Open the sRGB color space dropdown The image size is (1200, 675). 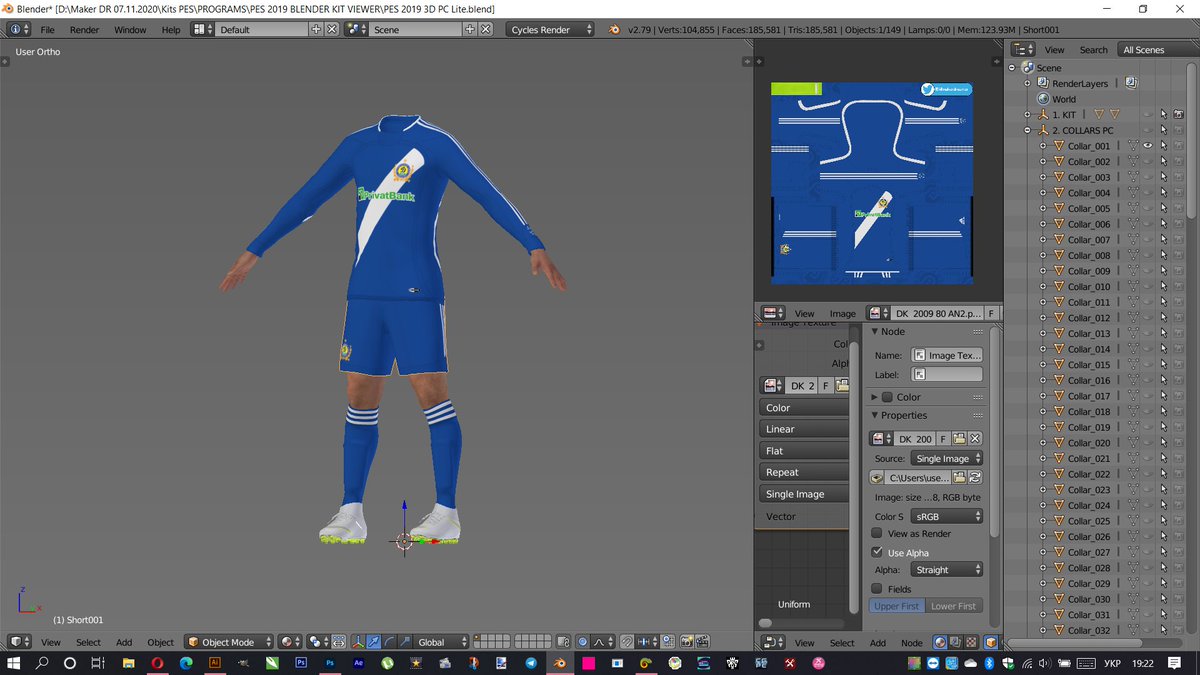click(x=947, y=517)
